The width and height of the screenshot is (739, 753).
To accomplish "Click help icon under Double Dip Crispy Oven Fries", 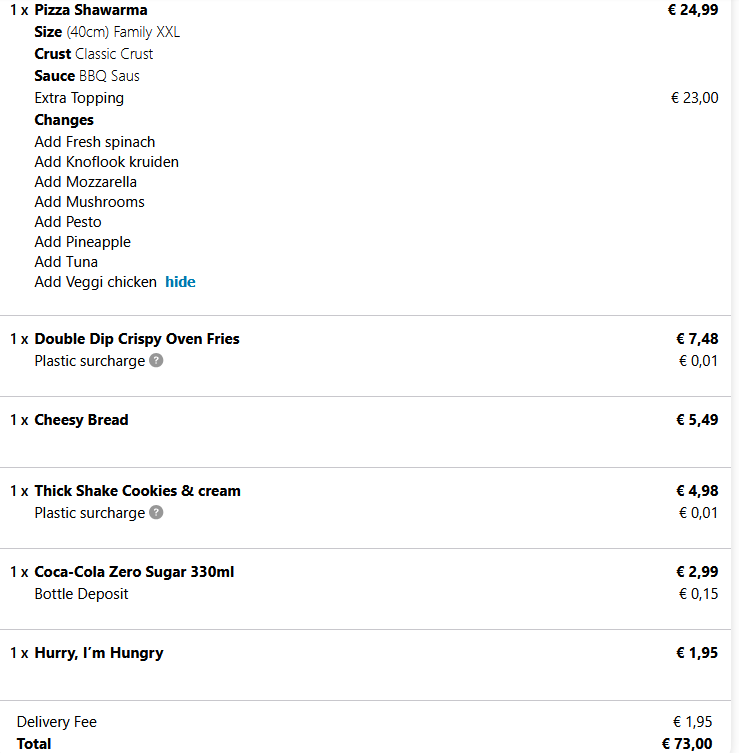I will (156, 361).
